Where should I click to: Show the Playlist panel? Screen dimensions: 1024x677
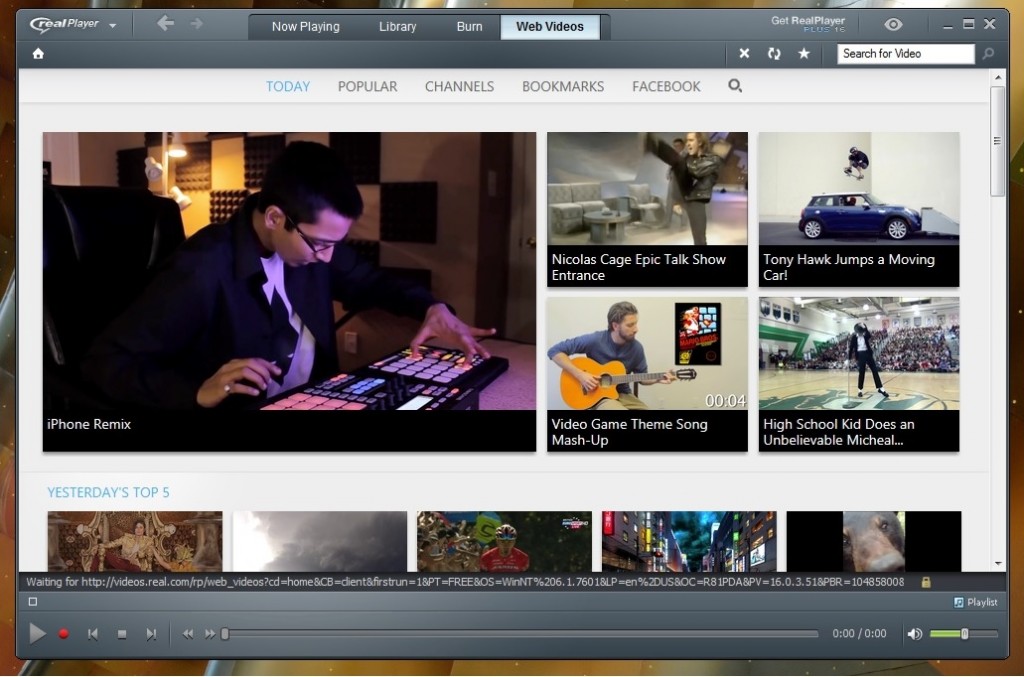pyautogui.click(x=976, y=602)
